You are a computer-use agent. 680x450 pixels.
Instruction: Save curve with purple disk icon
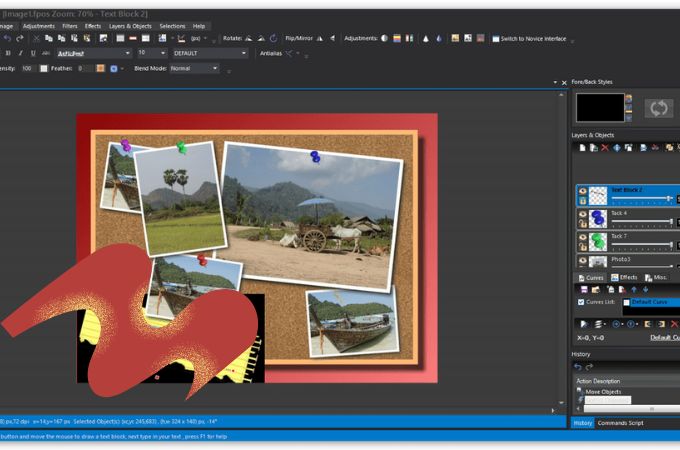pyautogui.click(x=584, y=289)
